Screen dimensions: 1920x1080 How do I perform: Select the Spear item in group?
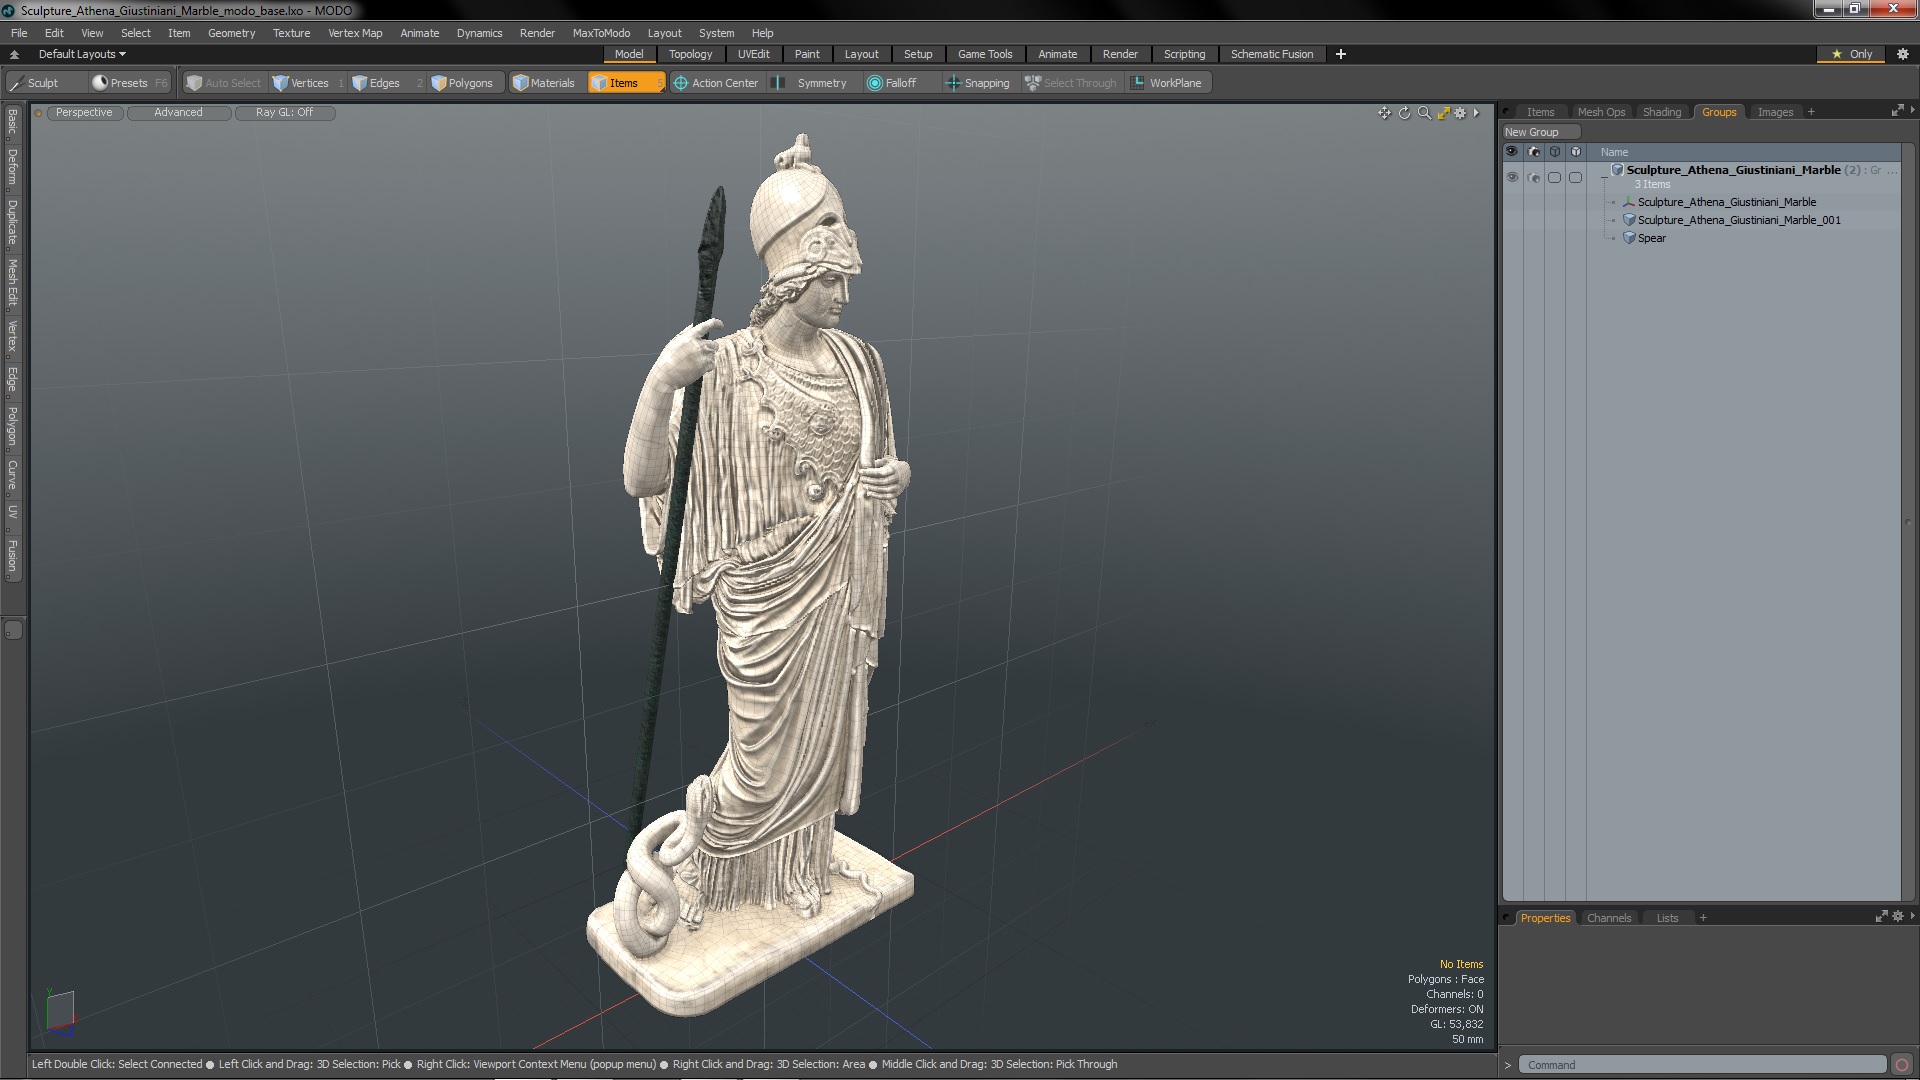[1651, 238]
